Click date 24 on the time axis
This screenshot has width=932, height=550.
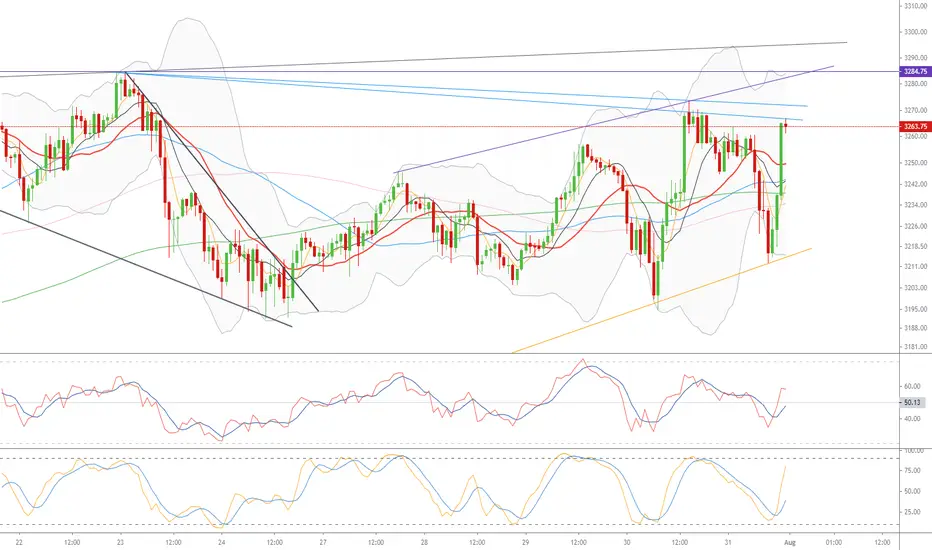point(222,542)
